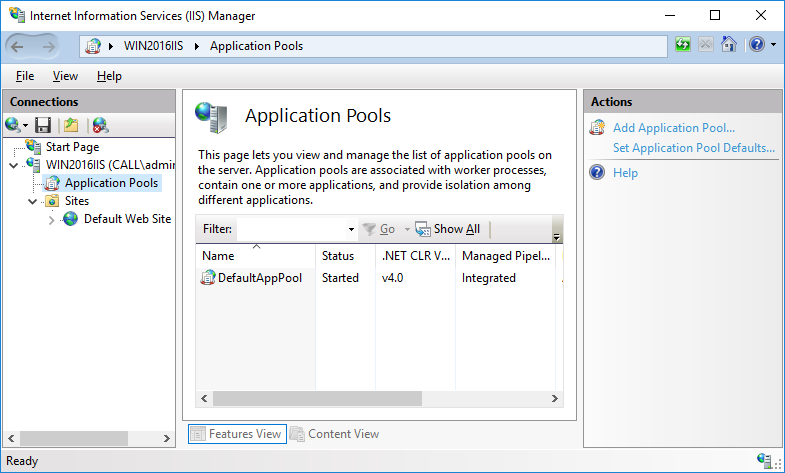The height and width of the screenshot is (473, 785).
Task: Expand the Default Web Site node
Action: coord(52,219)
